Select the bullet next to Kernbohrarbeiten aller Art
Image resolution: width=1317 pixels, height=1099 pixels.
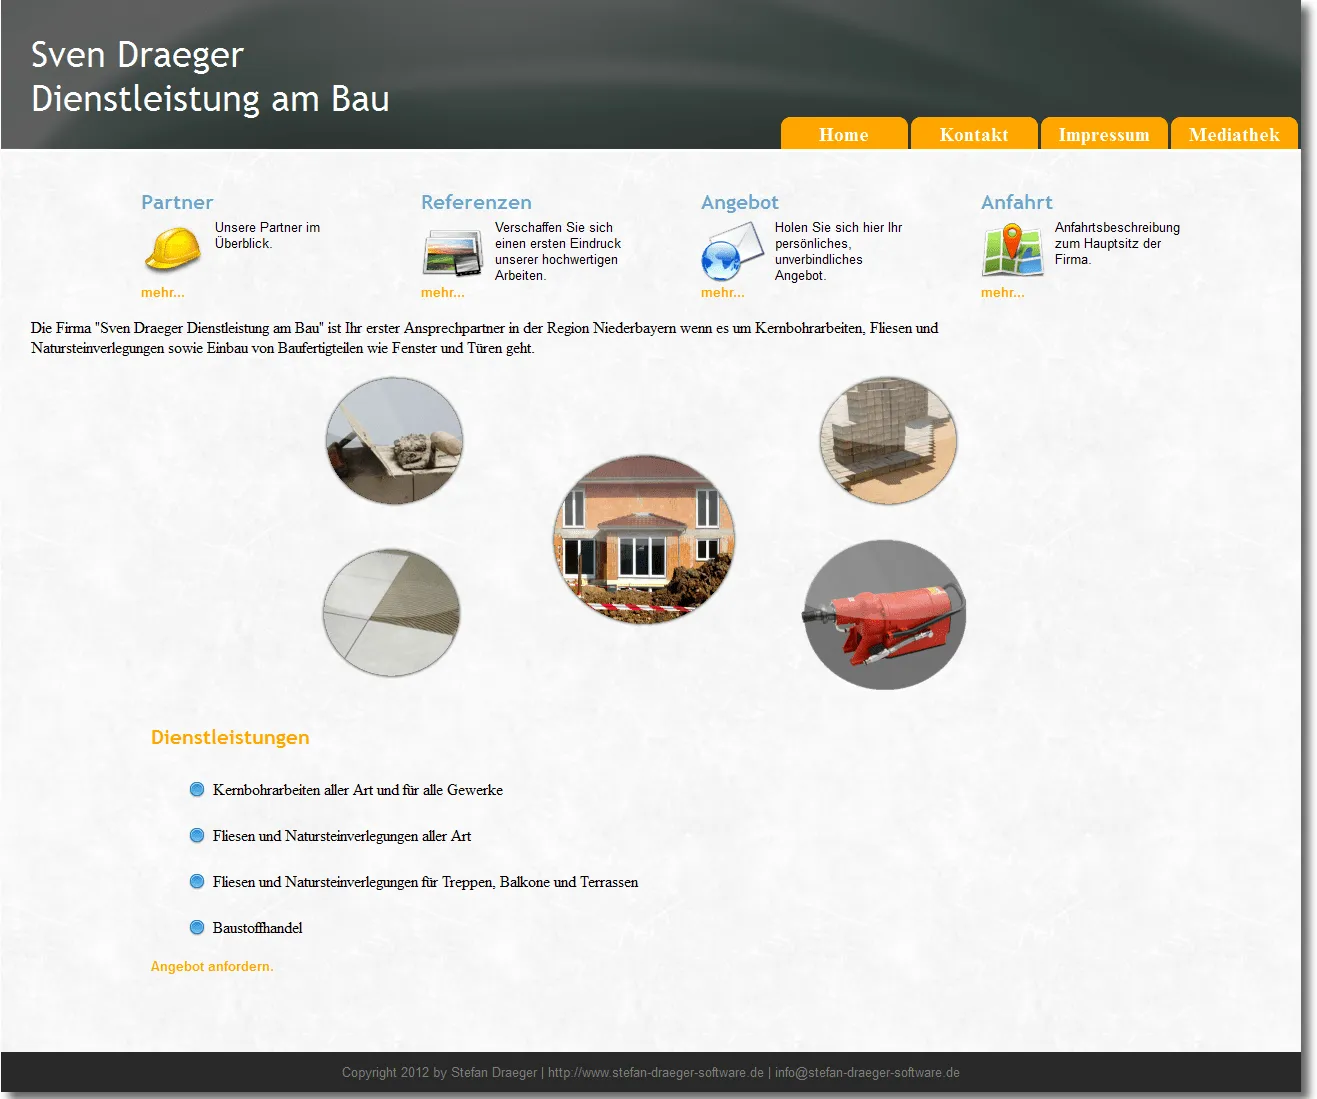pos(196,789)
